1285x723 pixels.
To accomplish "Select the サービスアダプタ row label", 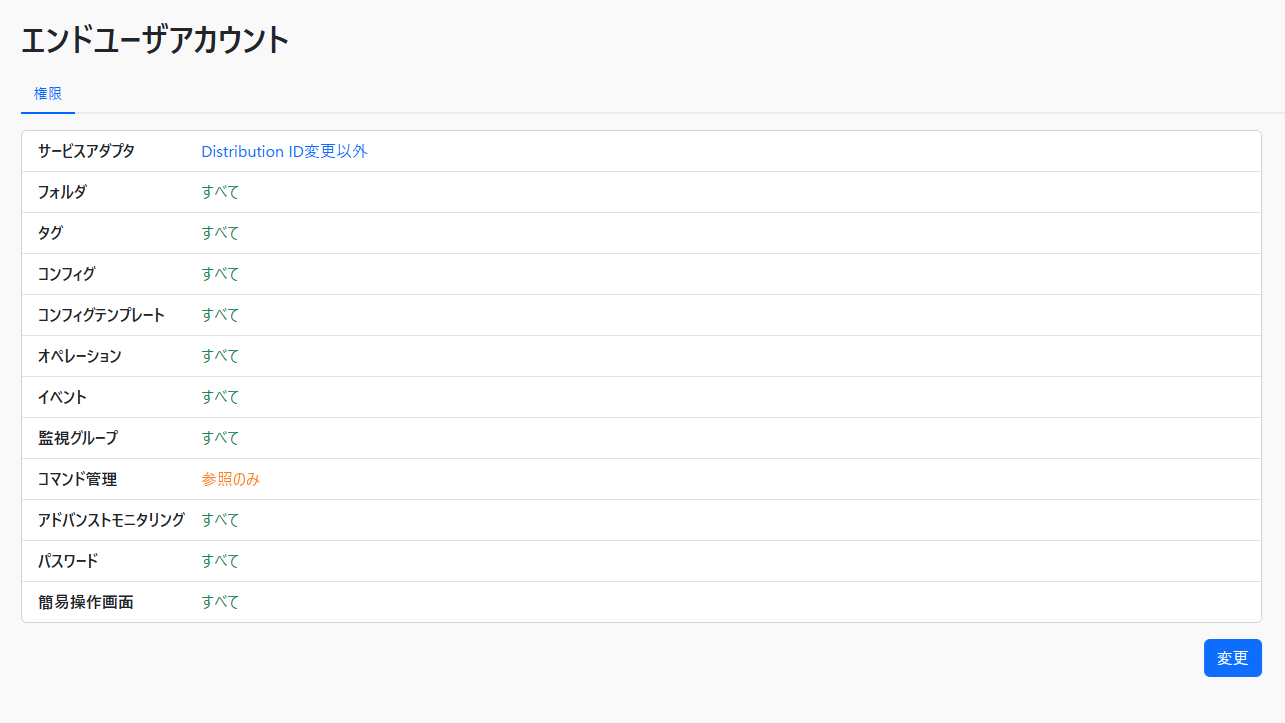I will coord(86,152).
